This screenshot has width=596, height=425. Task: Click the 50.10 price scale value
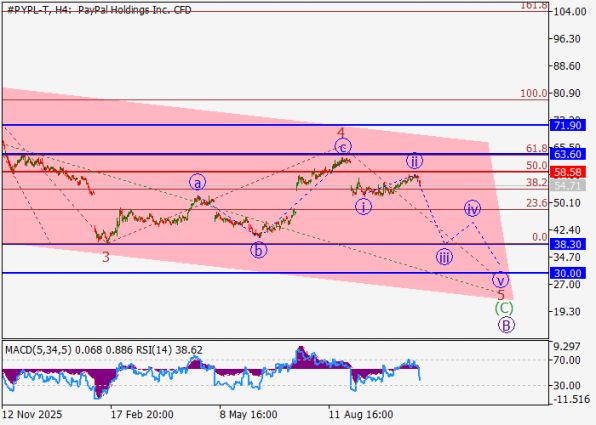point(567,203)
